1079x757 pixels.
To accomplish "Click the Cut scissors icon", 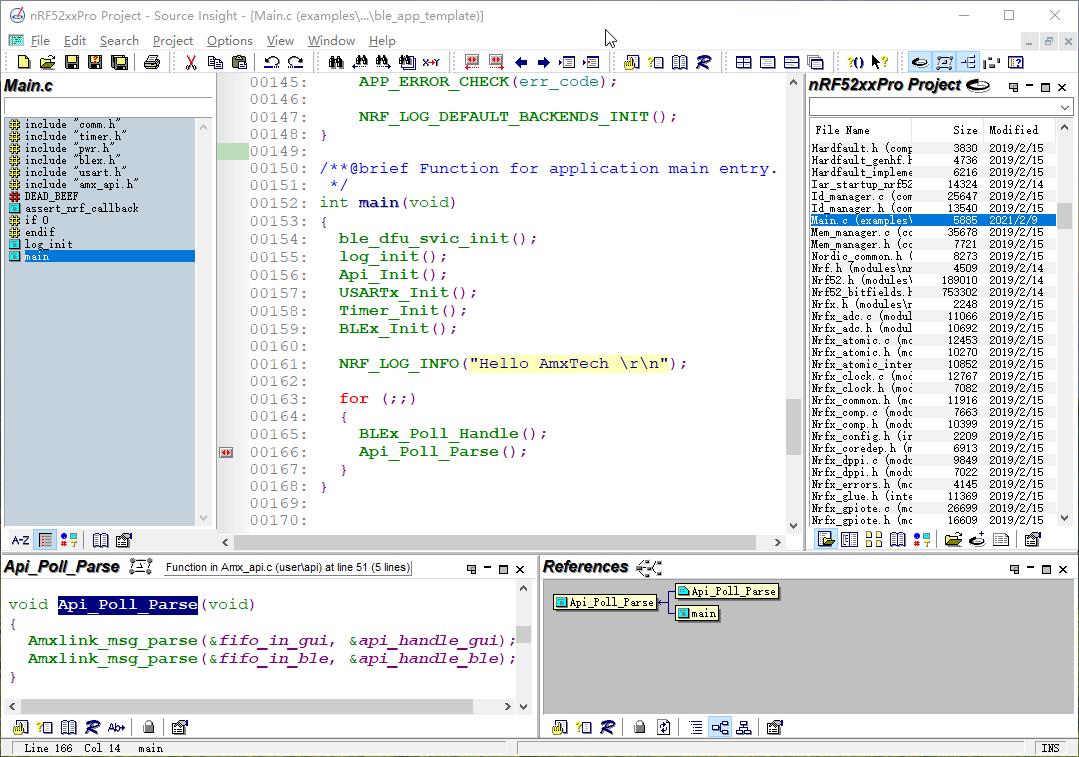I will tap(190, 62).
